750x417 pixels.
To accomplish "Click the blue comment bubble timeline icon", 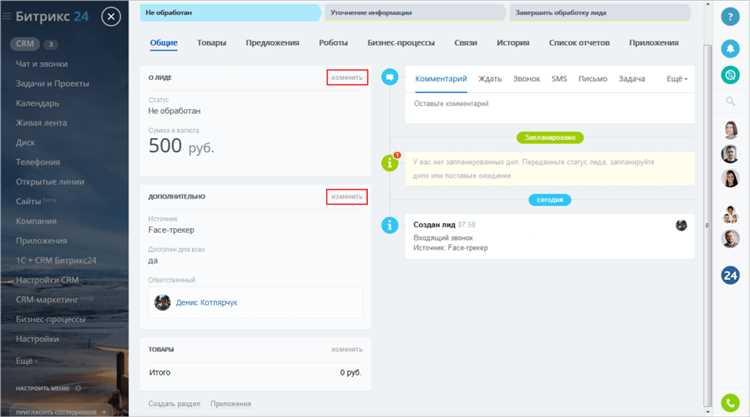I will pyautogui.click(x=390, y=77).
